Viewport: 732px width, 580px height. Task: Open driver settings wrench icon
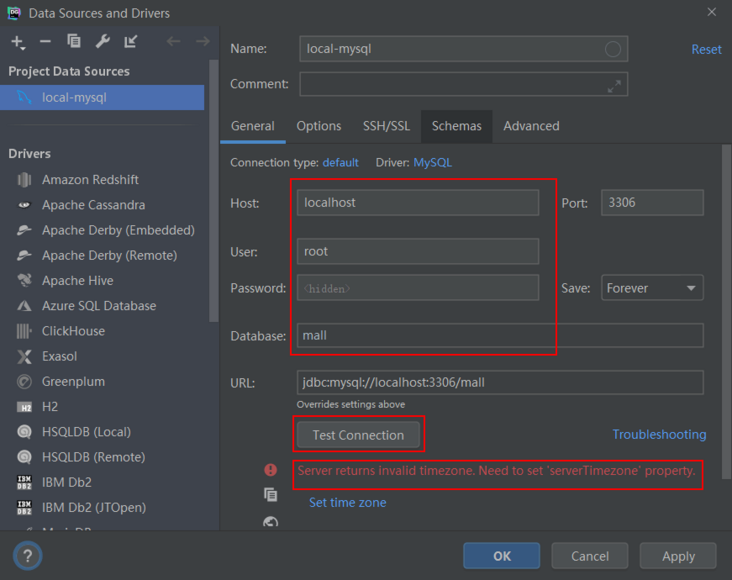(102, 42)
